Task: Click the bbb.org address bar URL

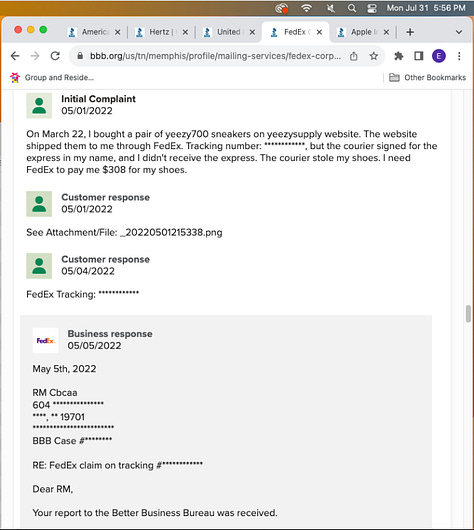Action: [215, 56]
